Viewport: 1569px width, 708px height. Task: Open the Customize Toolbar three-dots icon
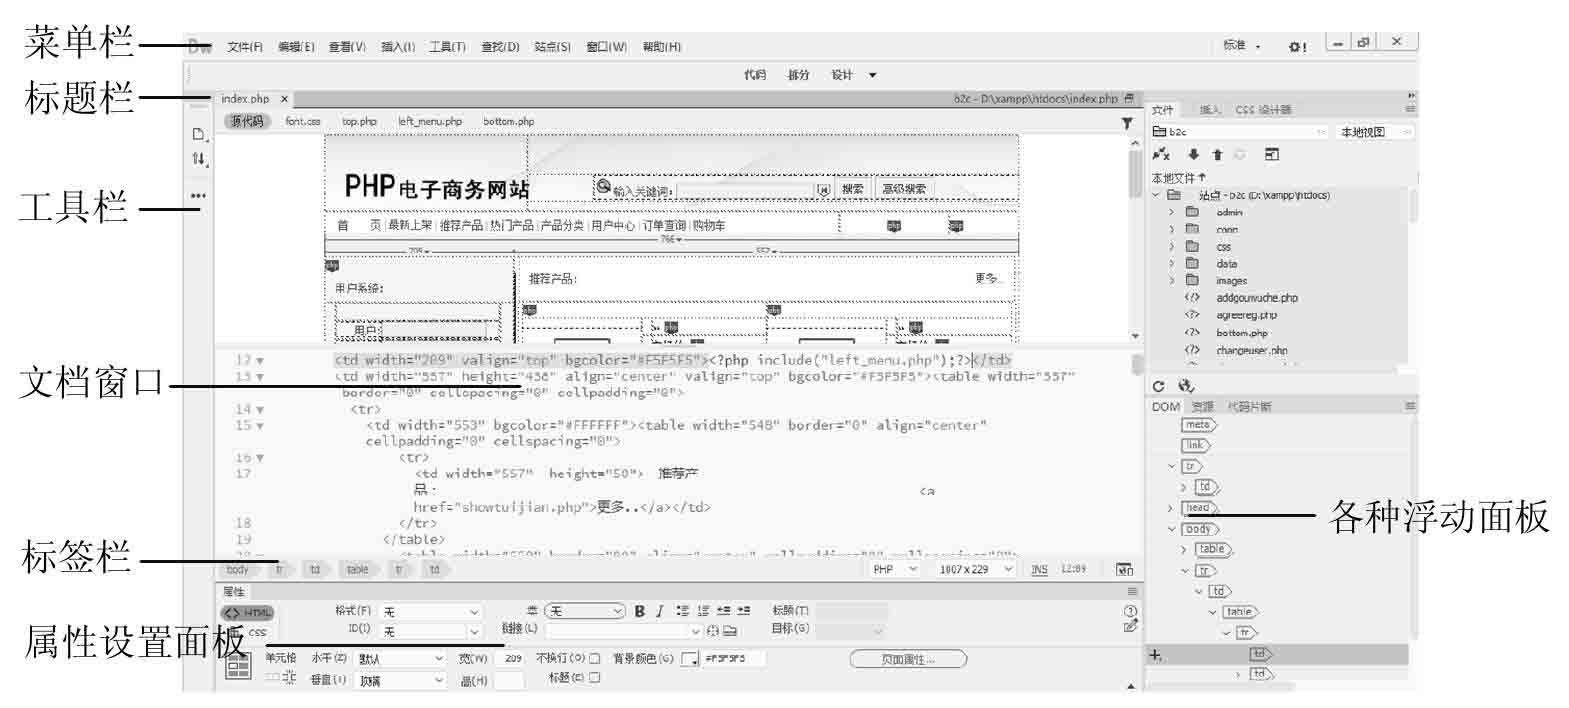(x=198, y=196)
